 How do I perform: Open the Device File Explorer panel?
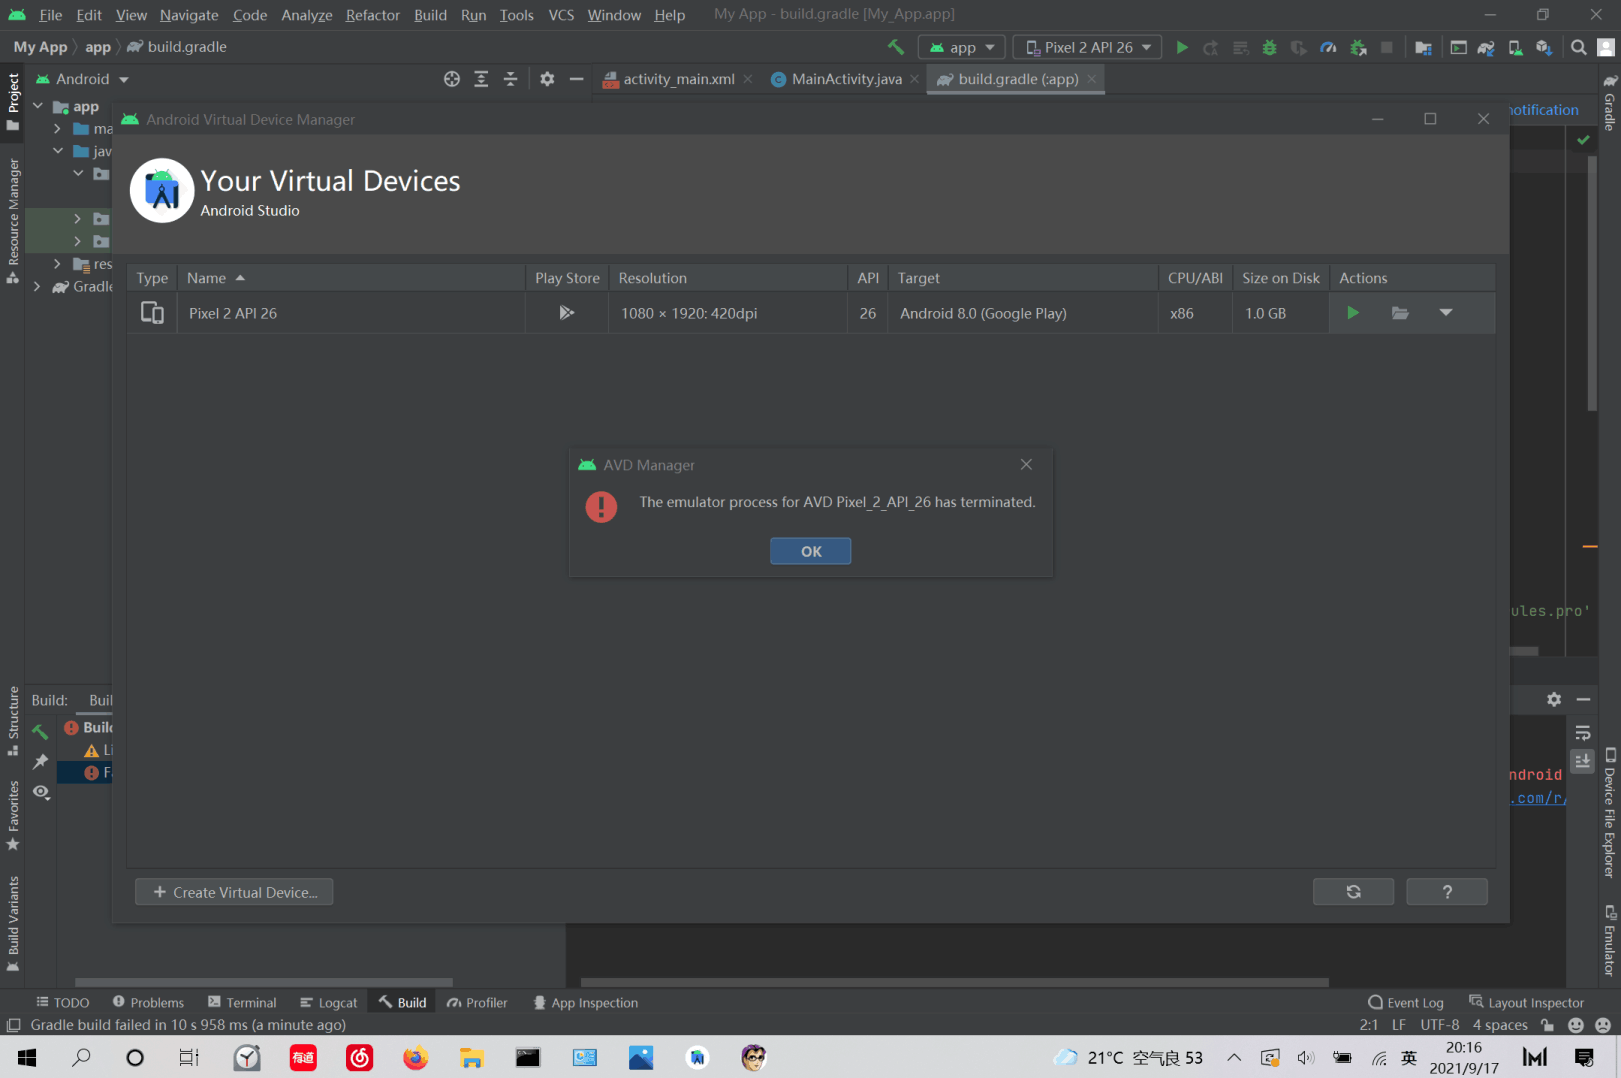coord(1610,820)
